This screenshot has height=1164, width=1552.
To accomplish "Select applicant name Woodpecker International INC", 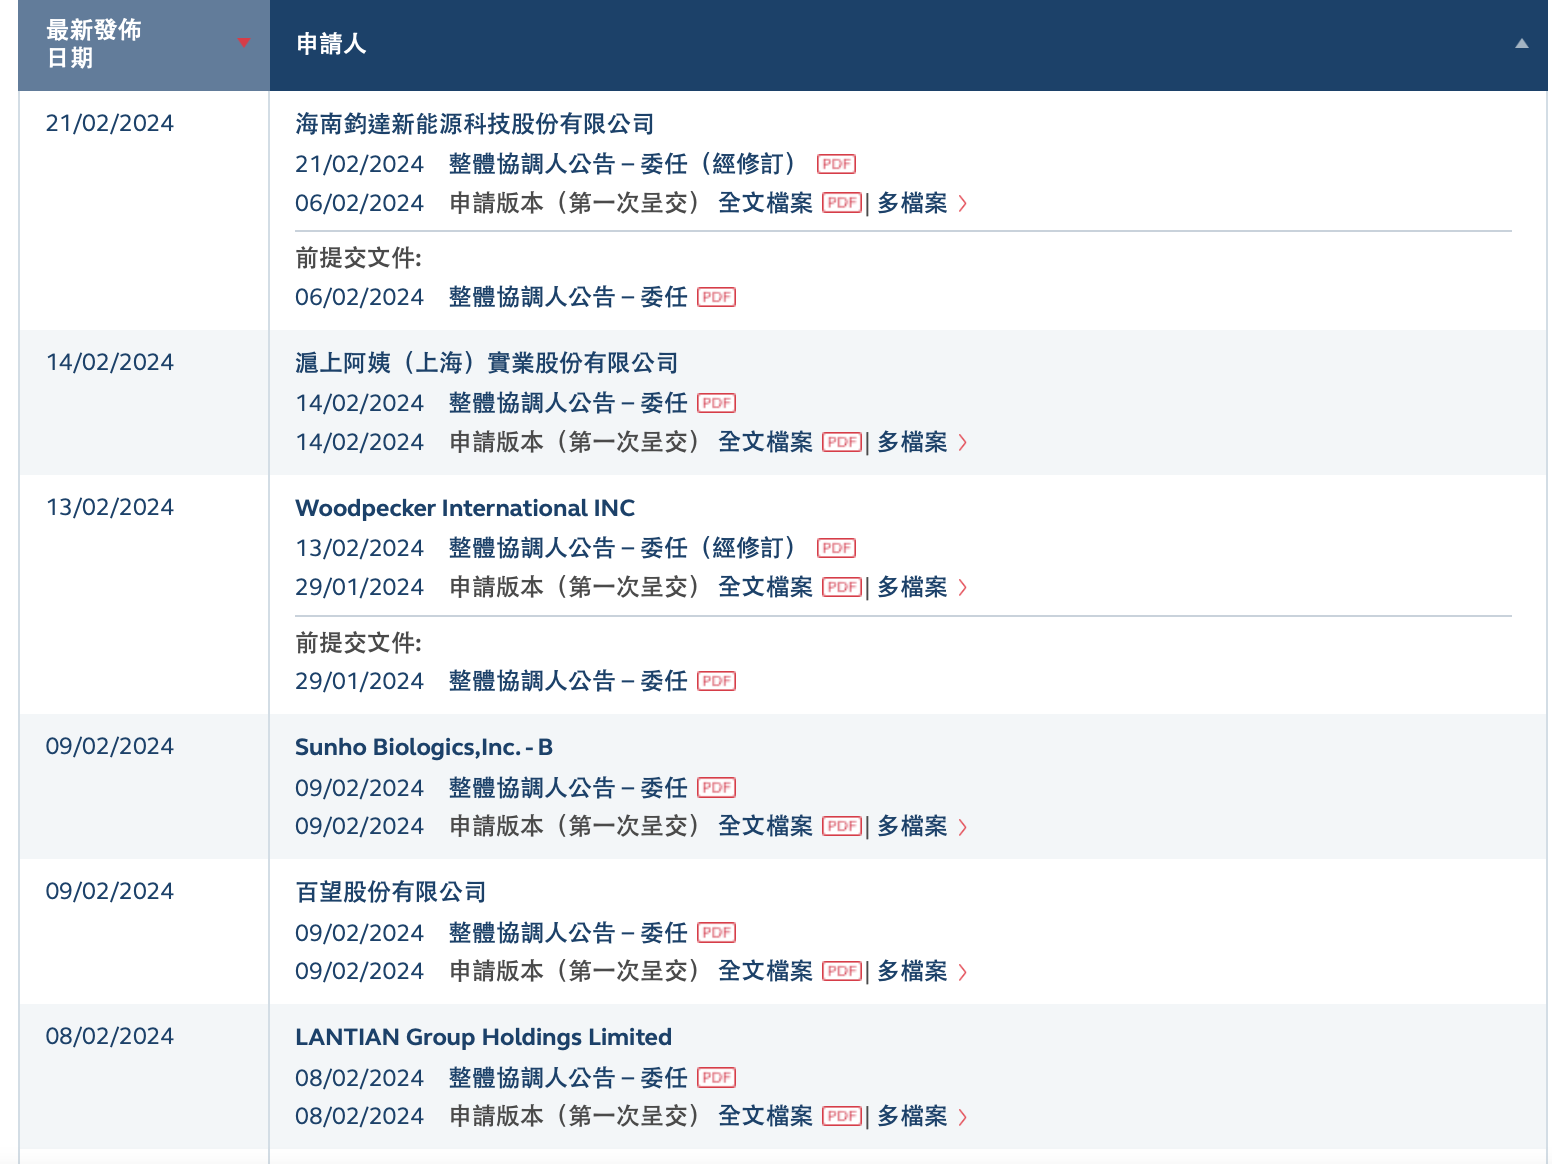I will (465, 508).
